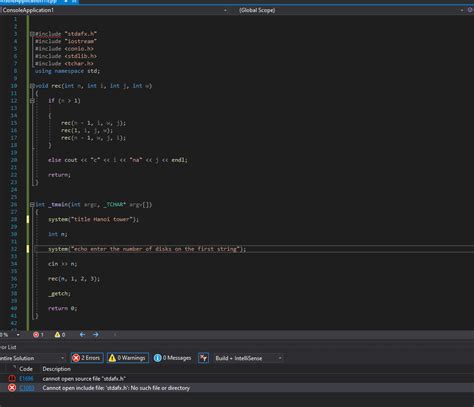Sort error list by Description column

[56, 369]
